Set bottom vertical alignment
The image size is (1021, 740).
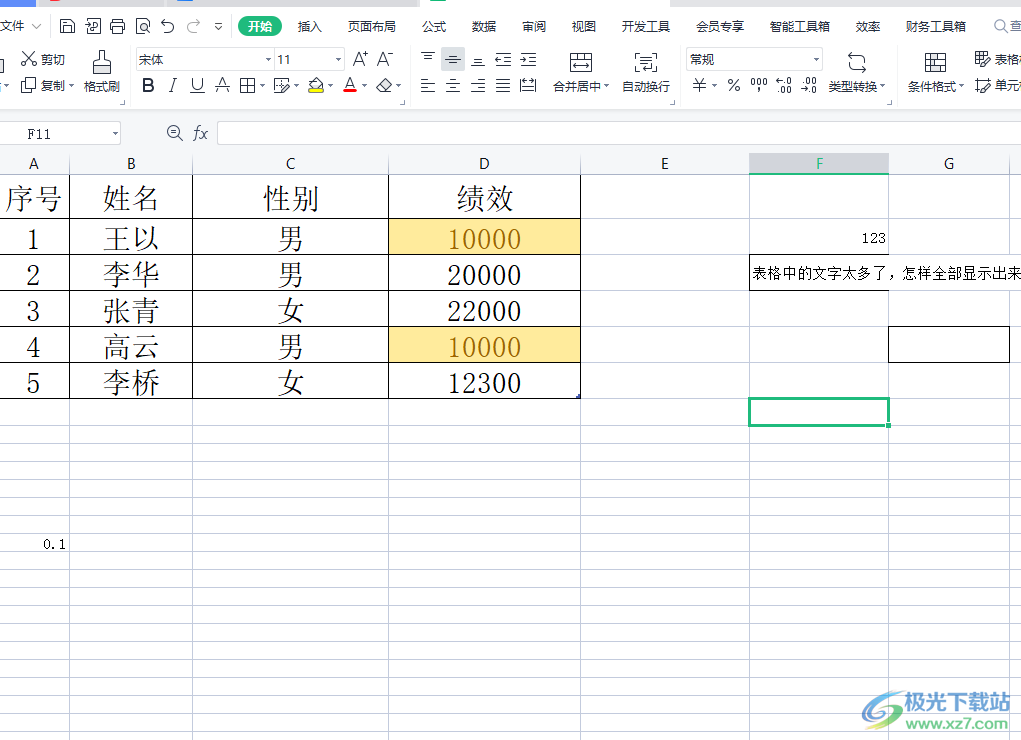click(x=478, y=59)
